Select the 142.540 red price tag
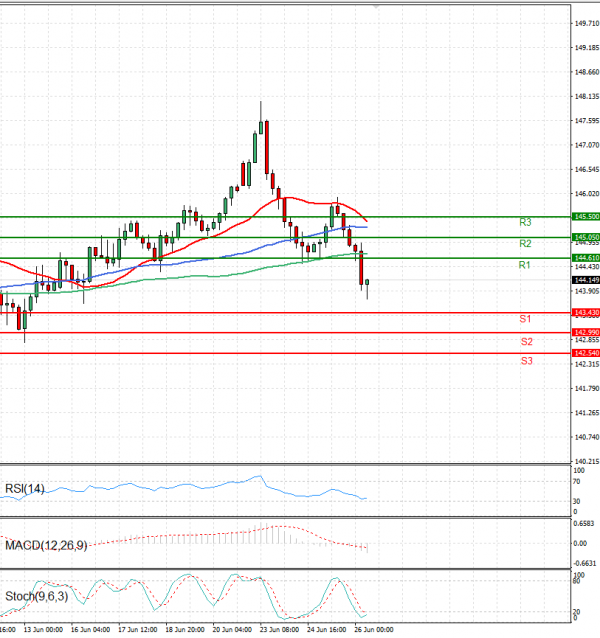The width and height of the screenshot is (600, 638). (x=585, y=353)
